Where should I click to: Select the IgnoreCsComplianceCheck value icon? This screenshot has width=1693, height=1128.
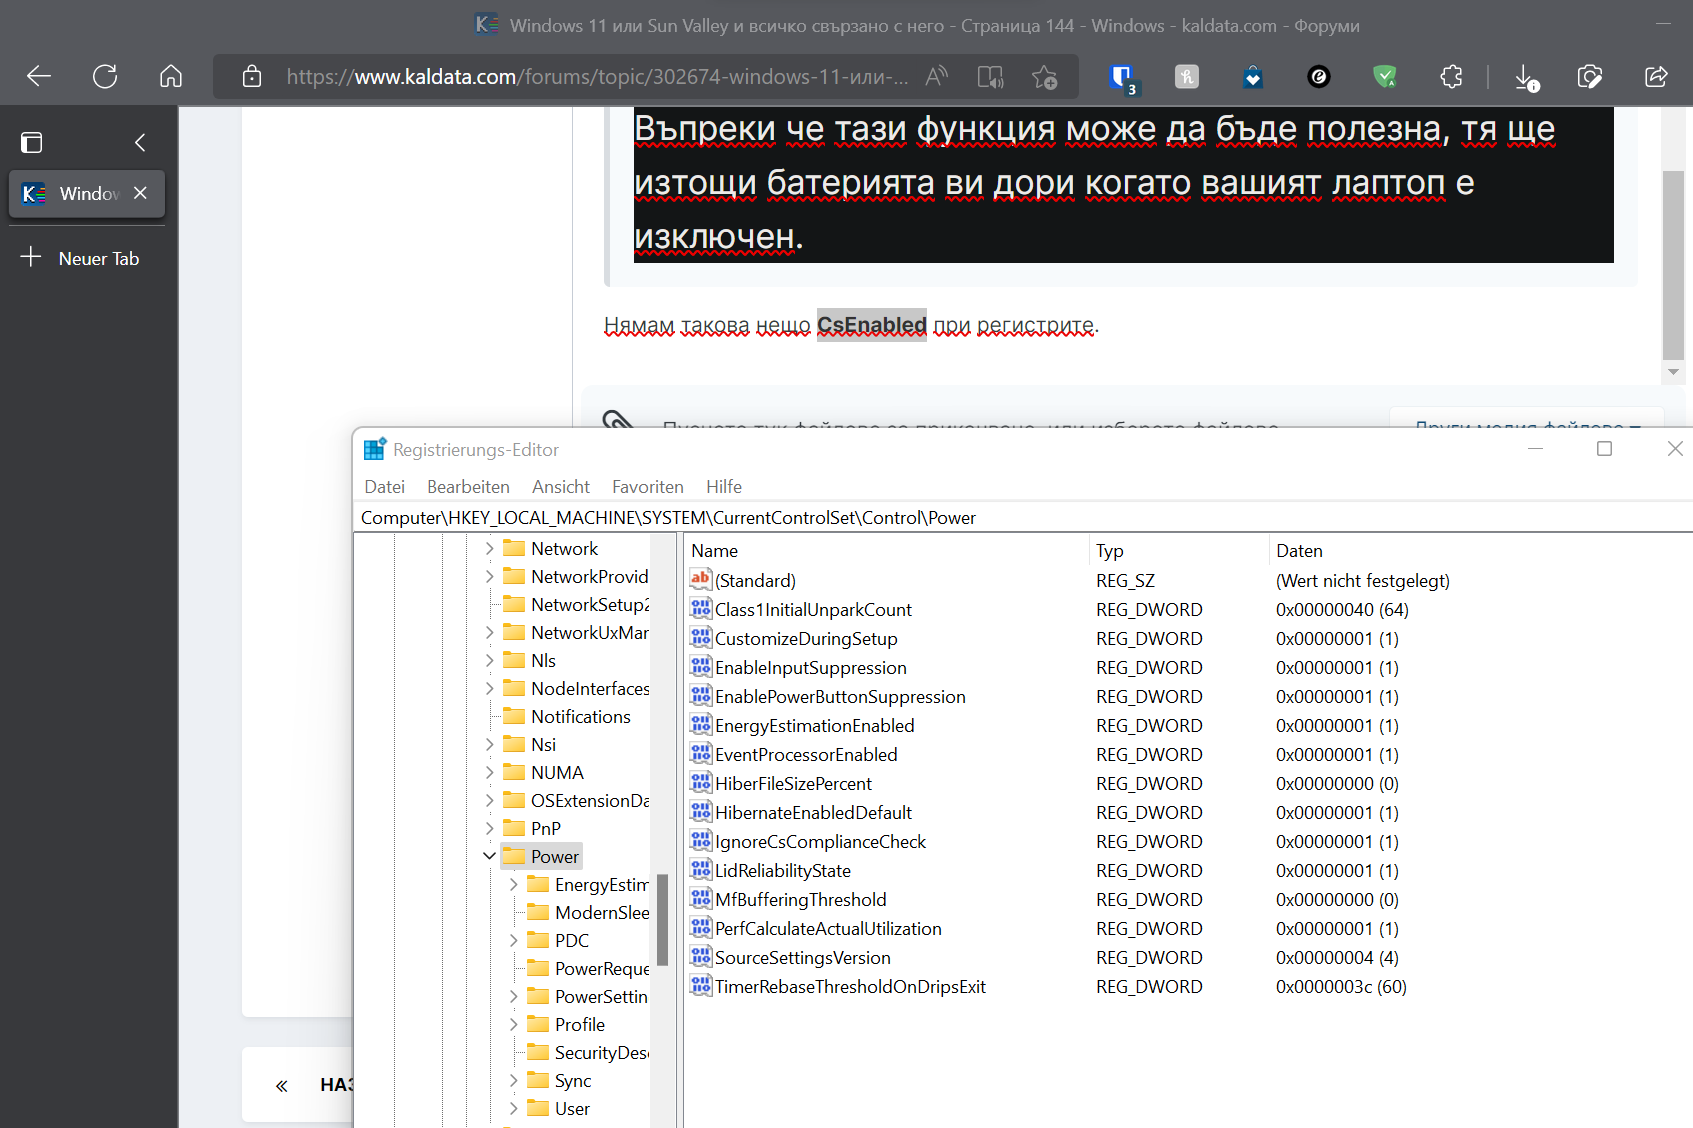[700, 840]
